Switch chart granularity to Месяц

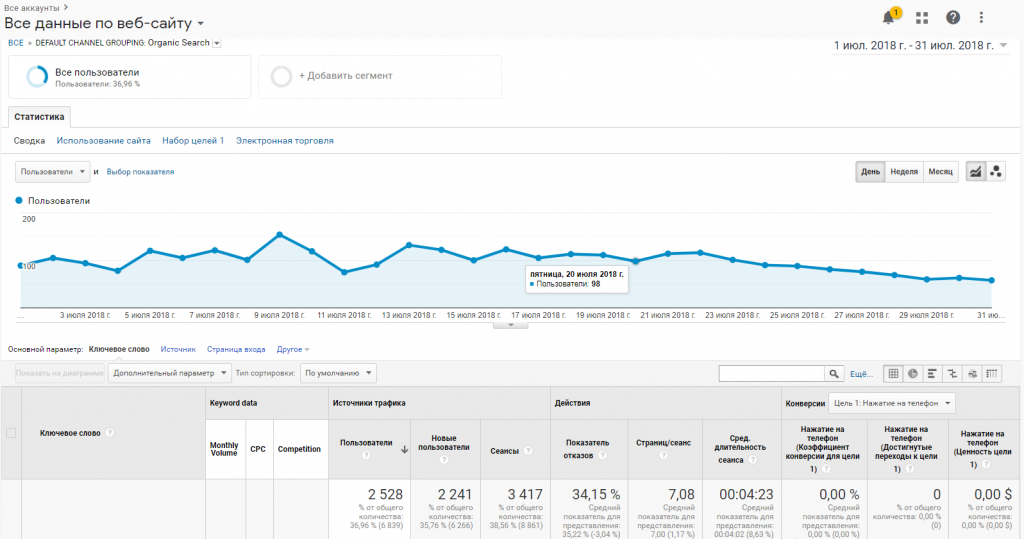pyautogui.click(x=940, y=172)
